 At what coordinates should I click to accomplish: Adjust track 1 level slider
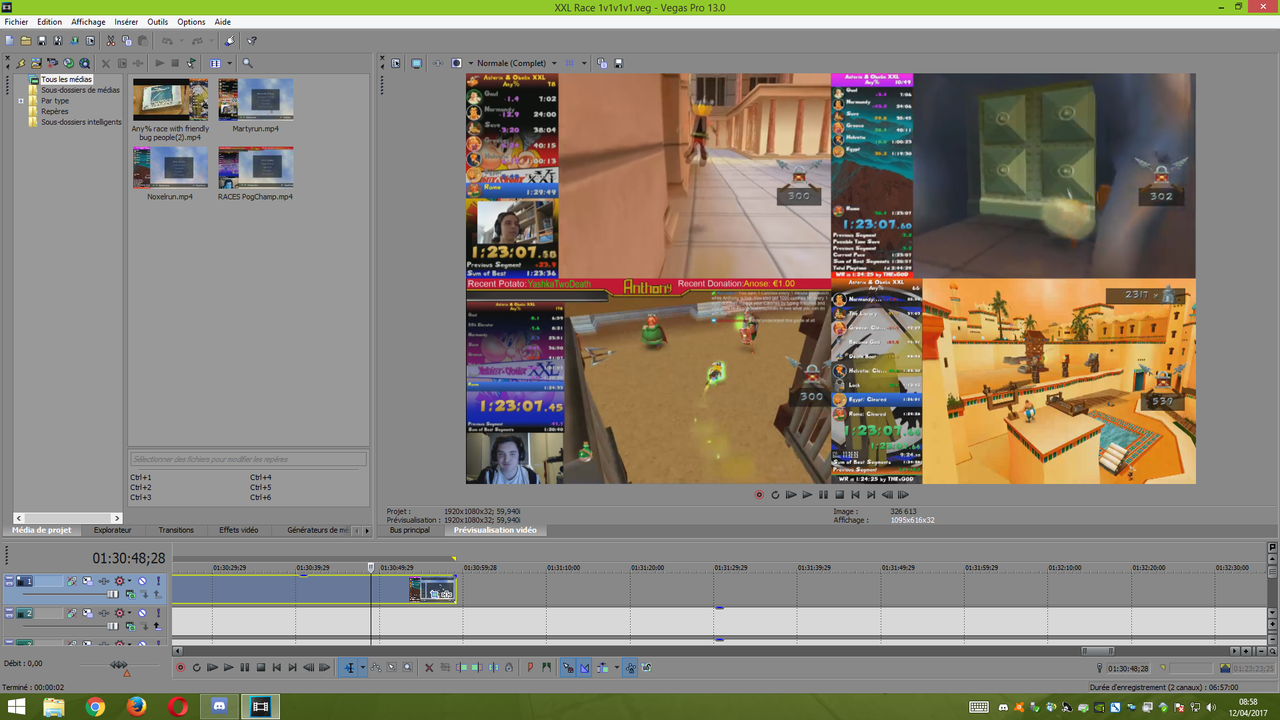pyautogui.click(x=113, y=594)
